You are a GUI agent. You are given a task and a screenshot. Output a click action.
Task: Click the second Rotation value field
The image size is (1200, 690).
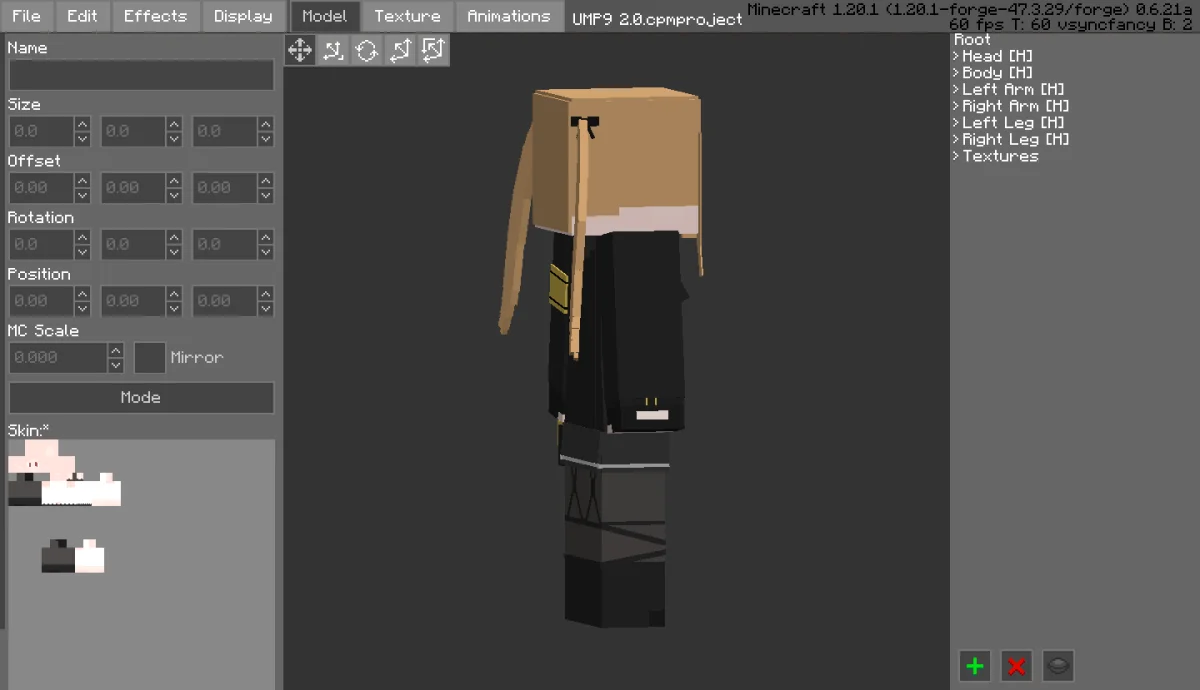tap(133, 244)
